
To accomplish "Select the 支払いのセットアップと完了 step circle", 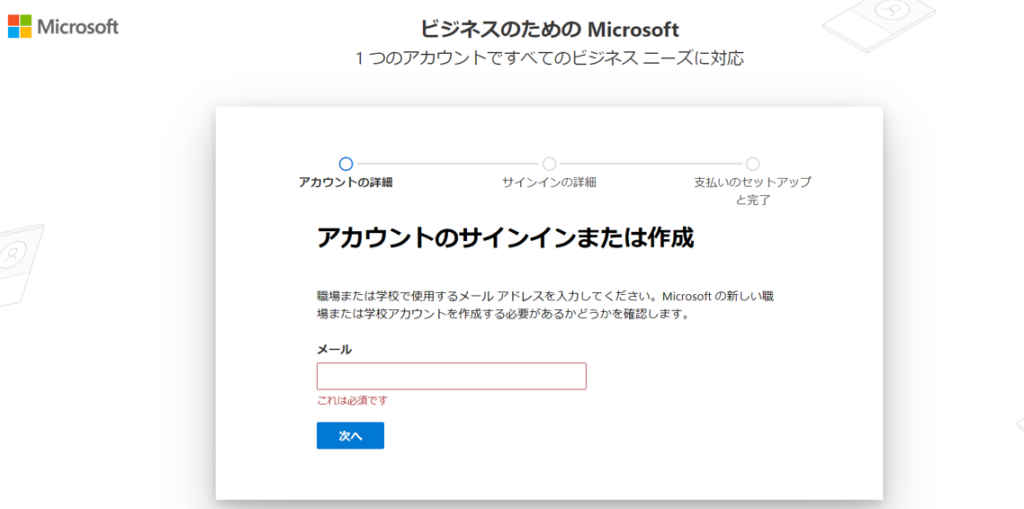I will pos(752,163).
